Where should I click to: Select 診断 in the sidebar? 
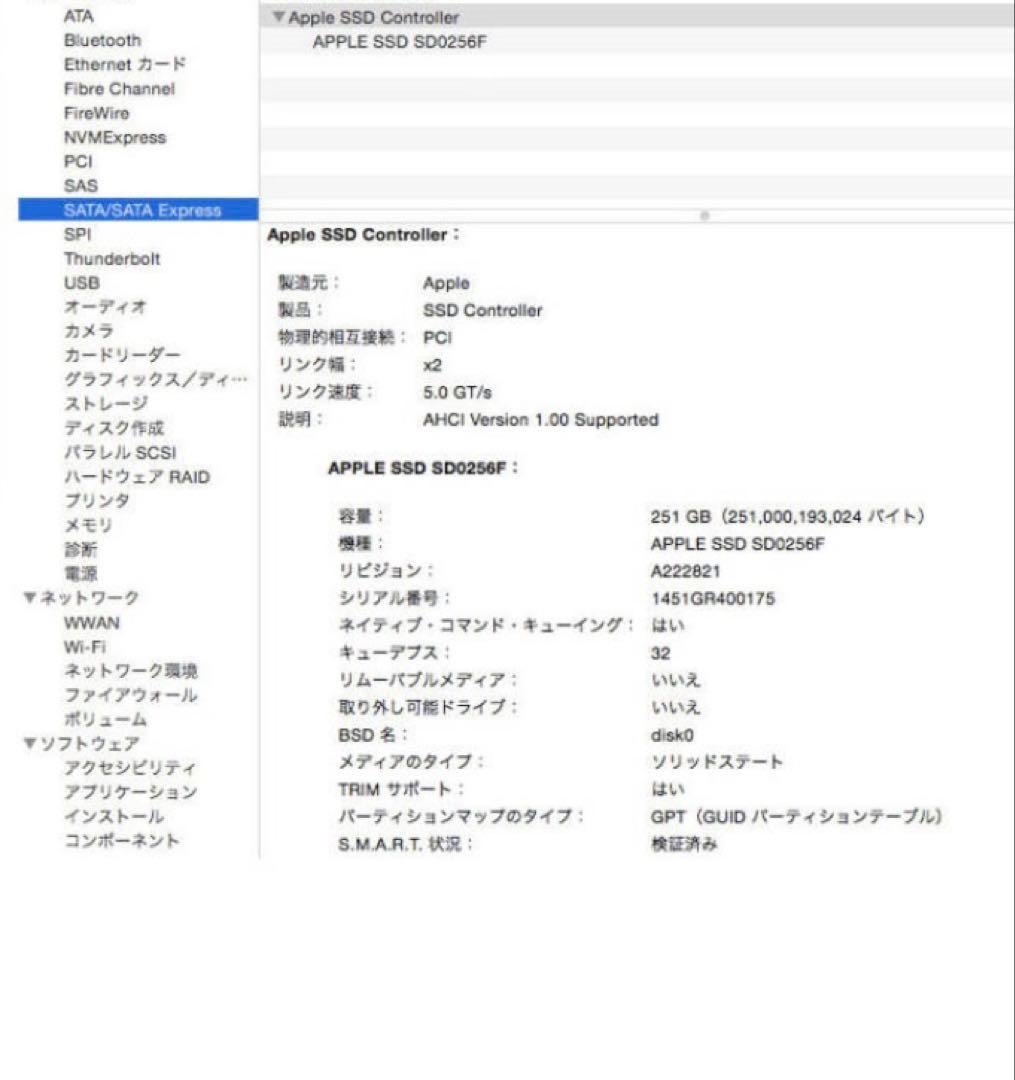click(81, 550)
